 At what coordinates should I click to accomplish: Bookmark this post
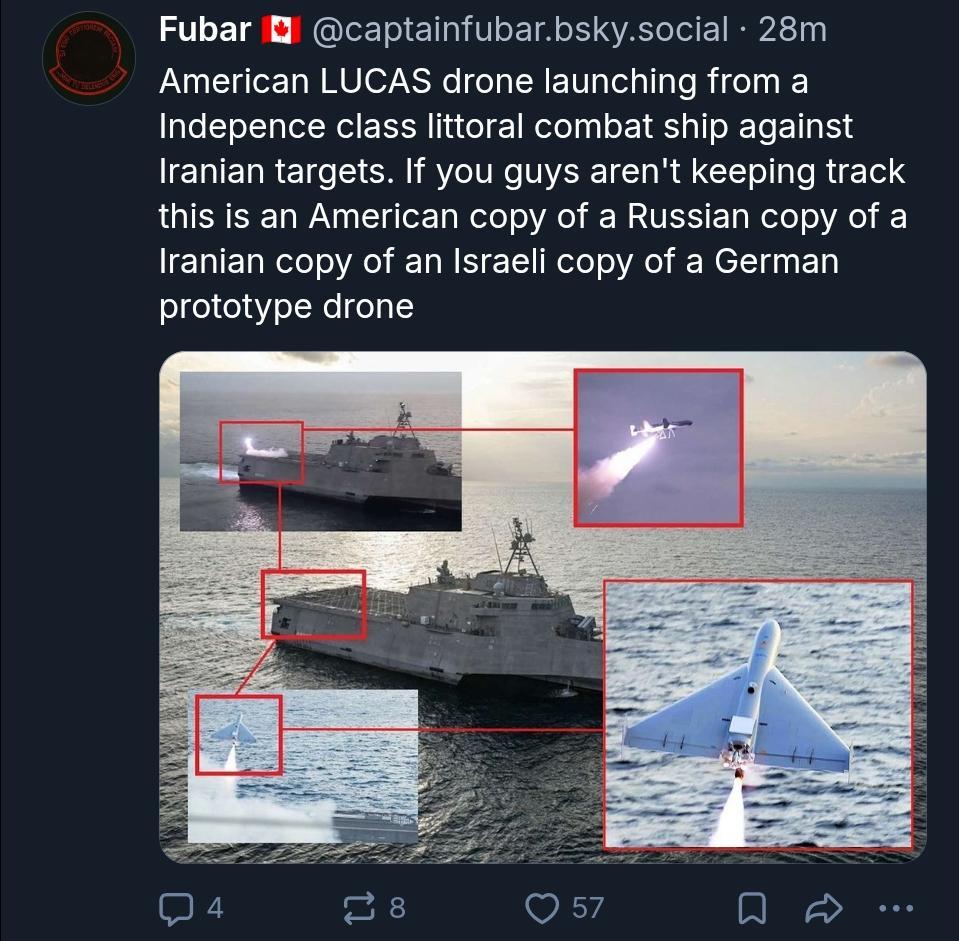click(x=751, y=908)
